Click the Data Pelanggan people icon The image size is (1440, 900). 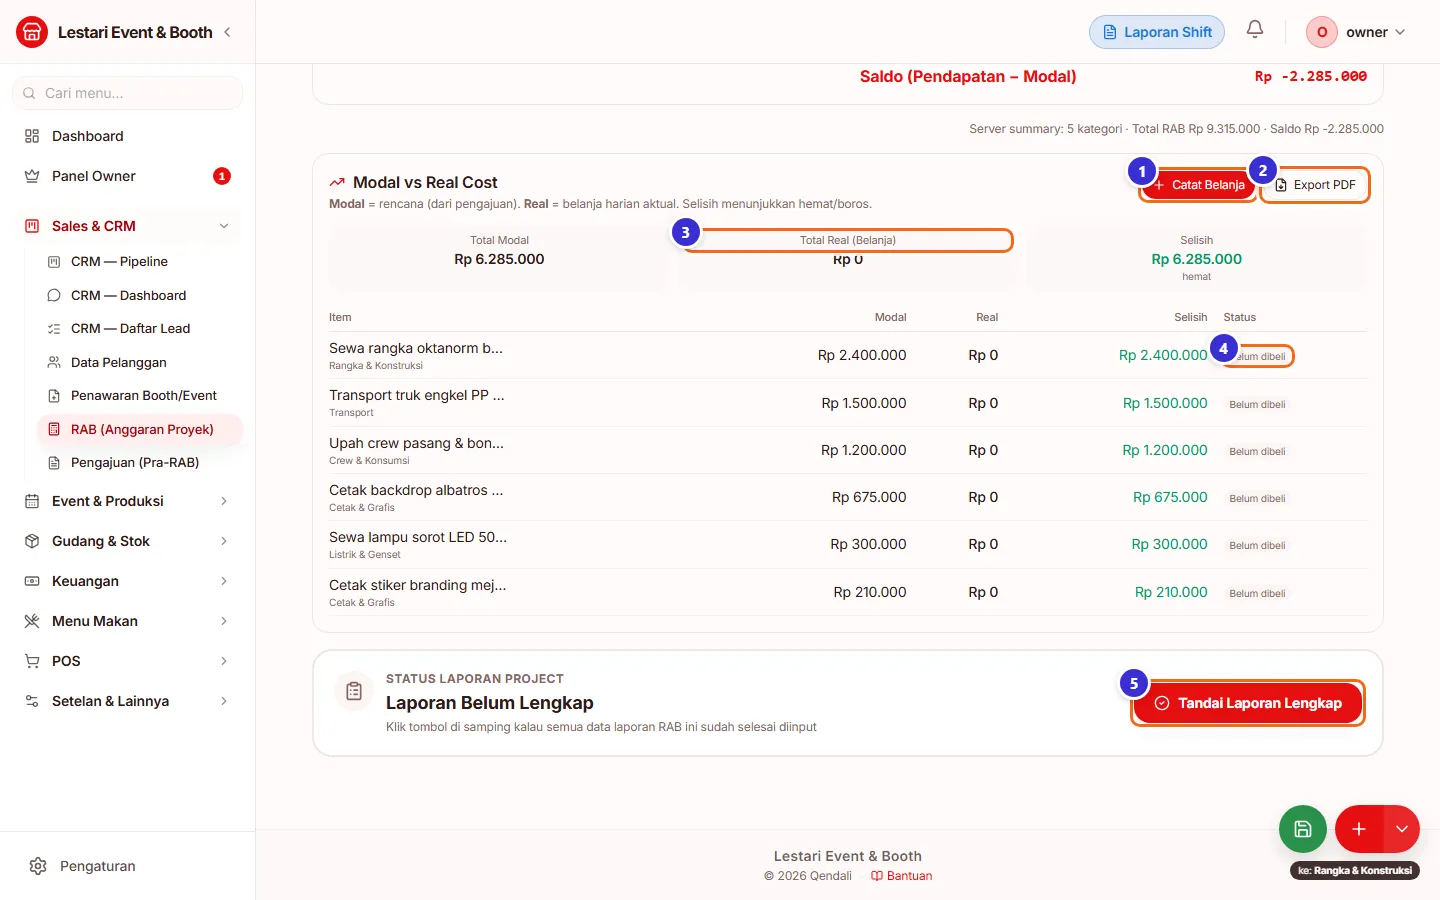click(x=54, y=362)
